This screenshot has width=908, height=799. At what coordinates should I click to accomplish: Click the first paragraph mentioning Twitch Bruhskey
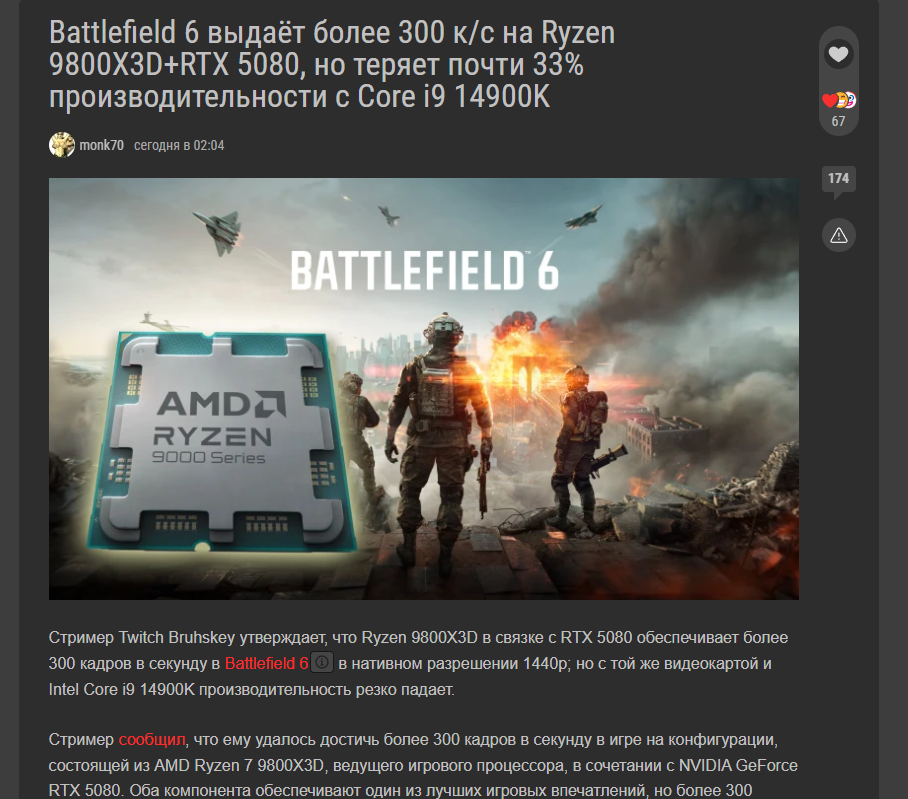[x=418, y=664]
